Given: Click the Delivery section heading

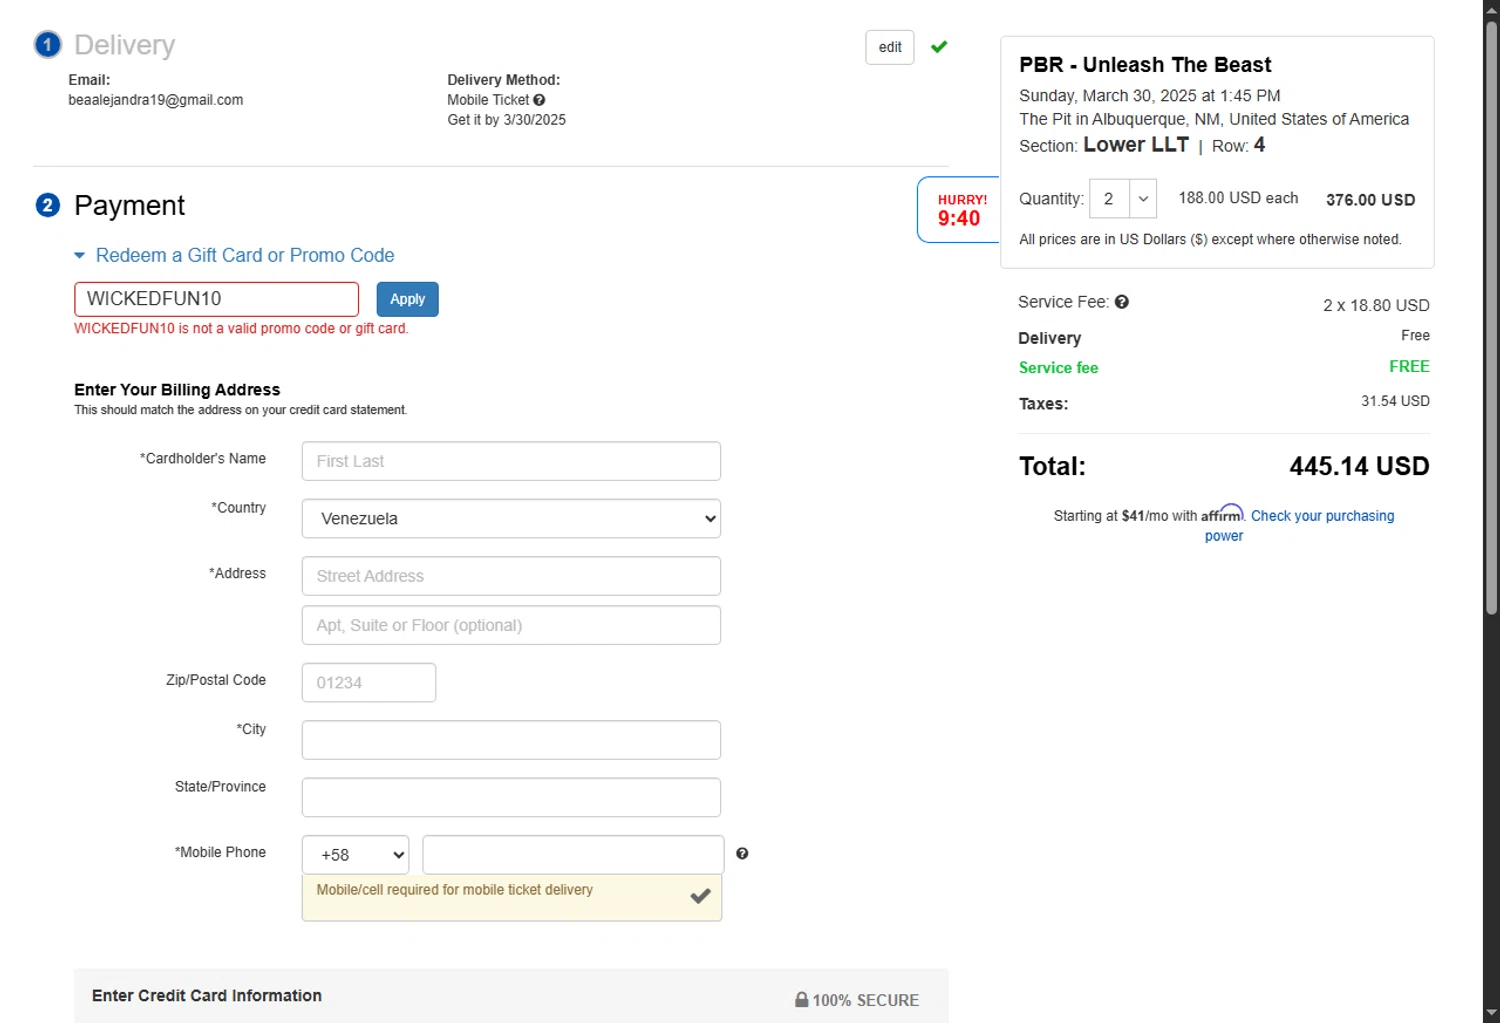Looking at the screenshot, I should [x=124, y=45].
